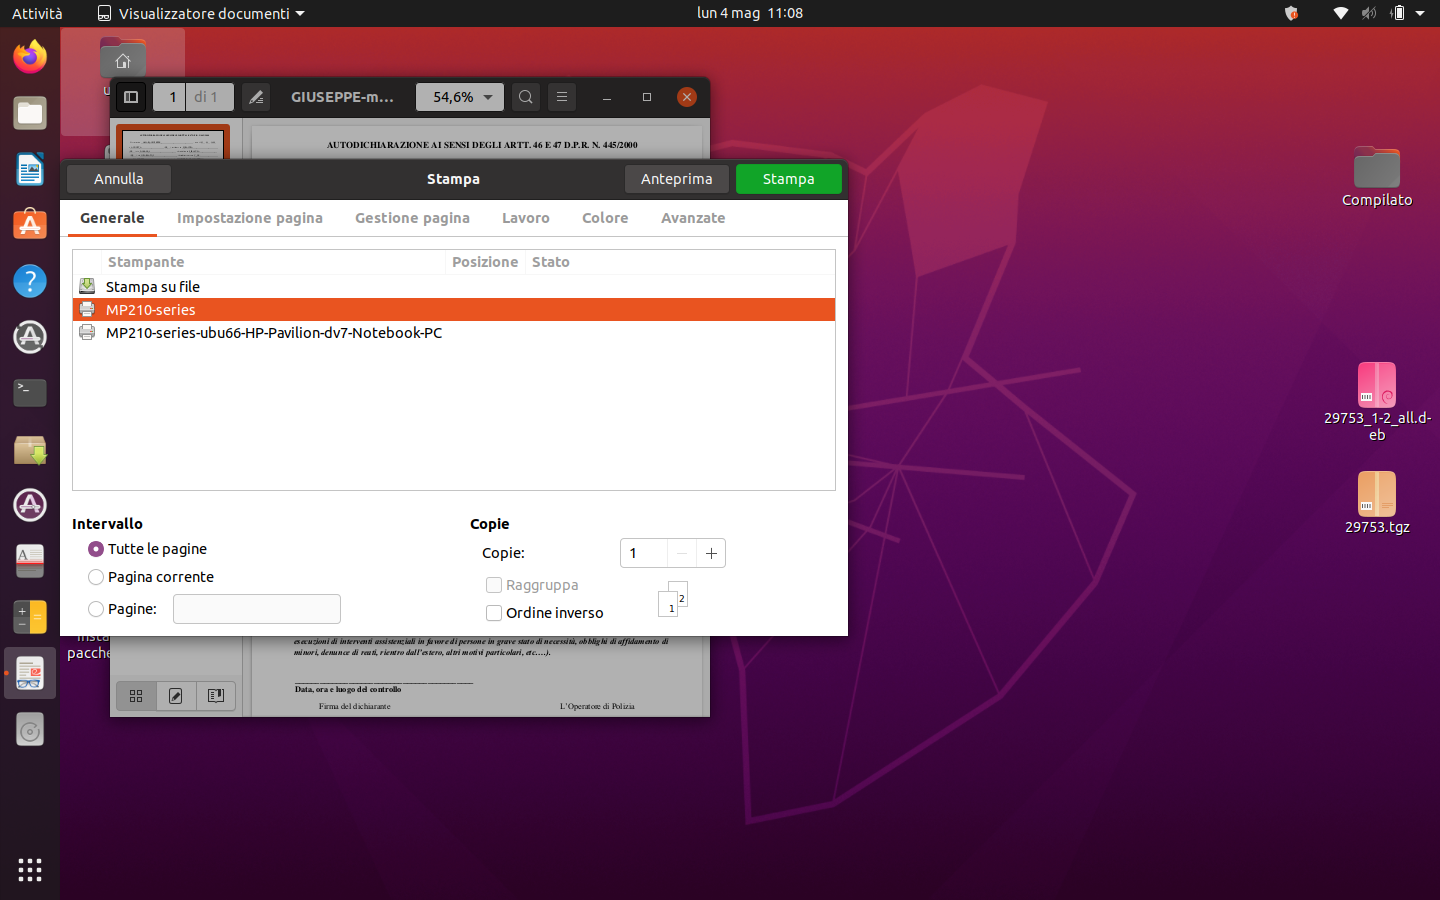Open the package installer dock icon
This screenshot has width=1440, height=900.
(x=30, y=449)
